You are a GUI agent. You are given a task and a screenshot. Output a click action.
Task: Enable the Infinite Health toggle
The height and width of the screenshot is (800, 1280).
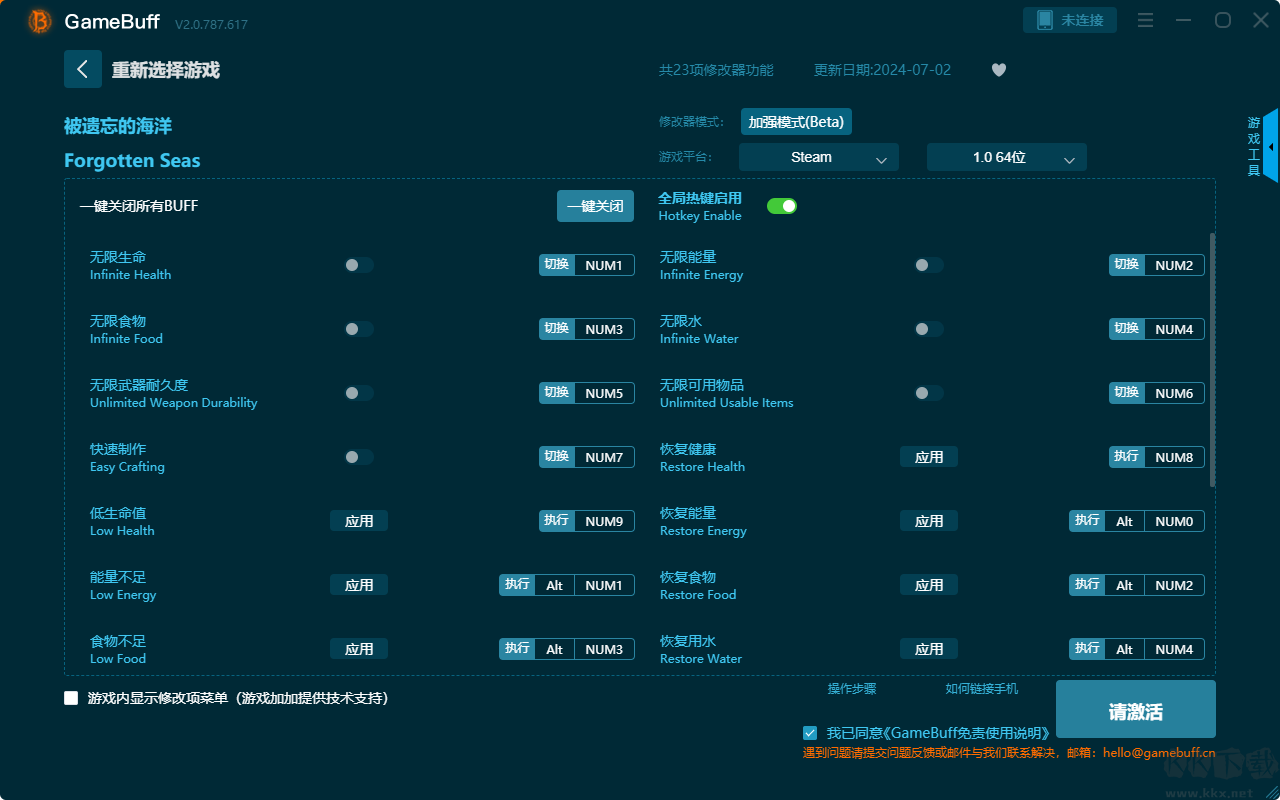(359, 265)
